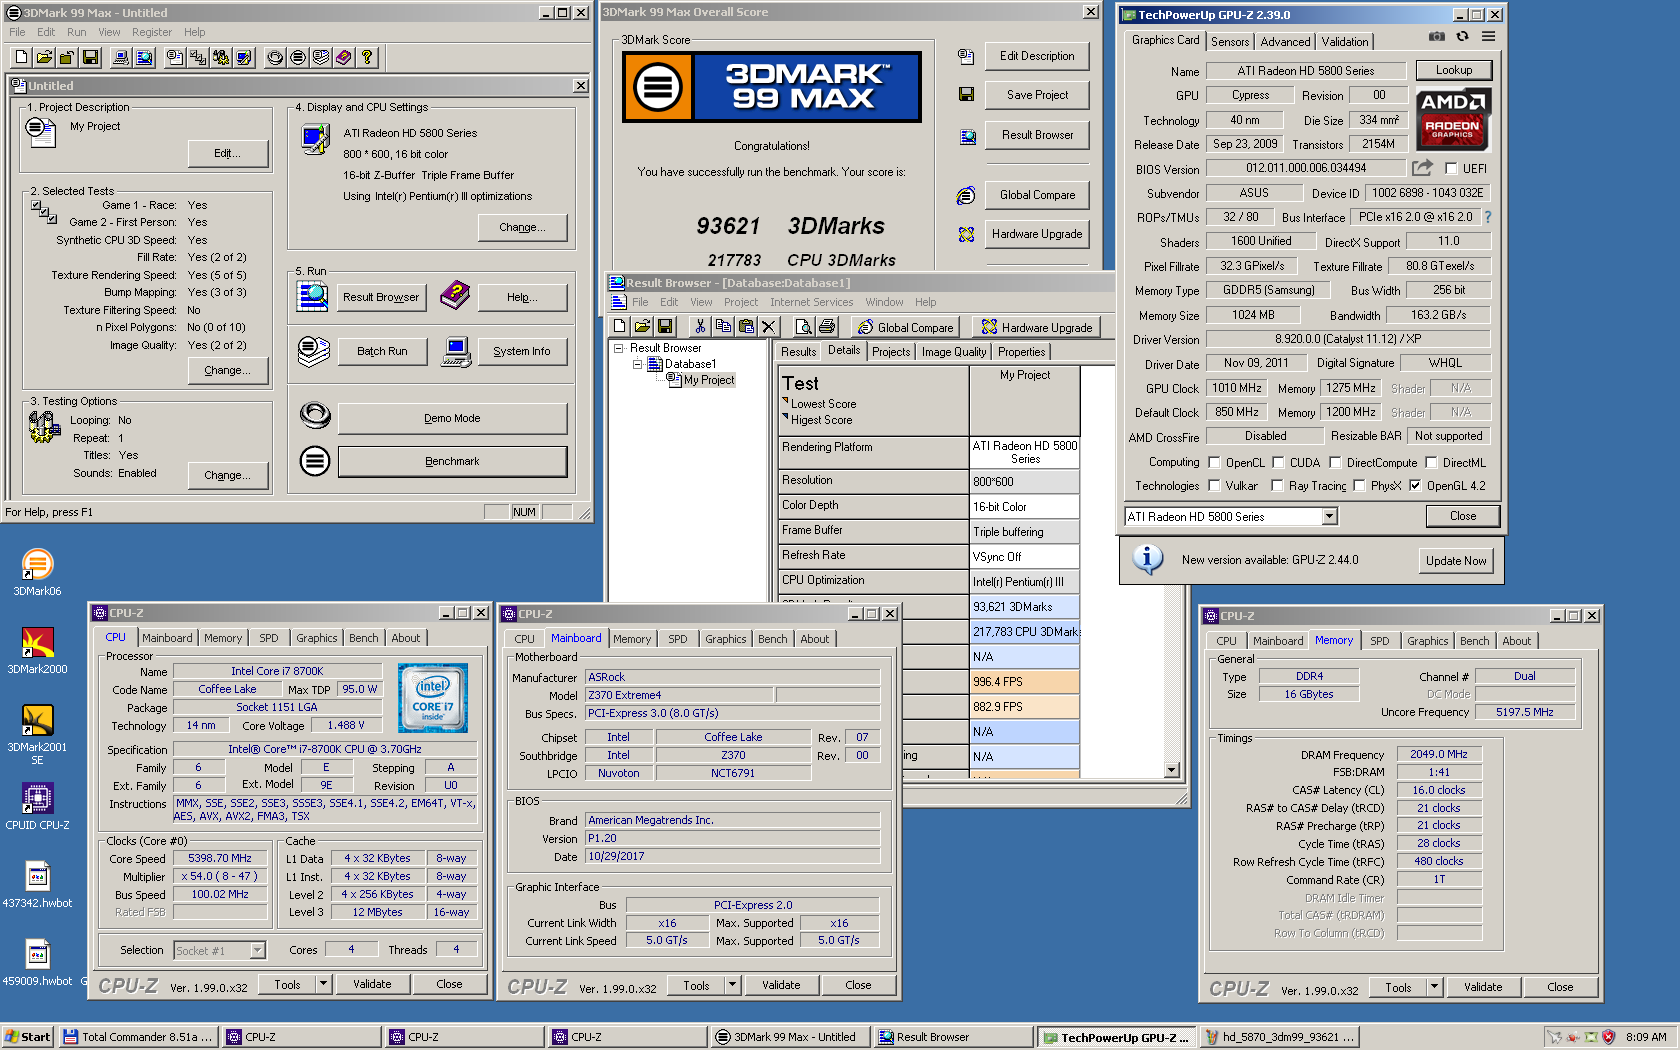1680x1050 pixels.
Task: Click the 93,621 3DMarks result cell
Action: click(1025, 607)
